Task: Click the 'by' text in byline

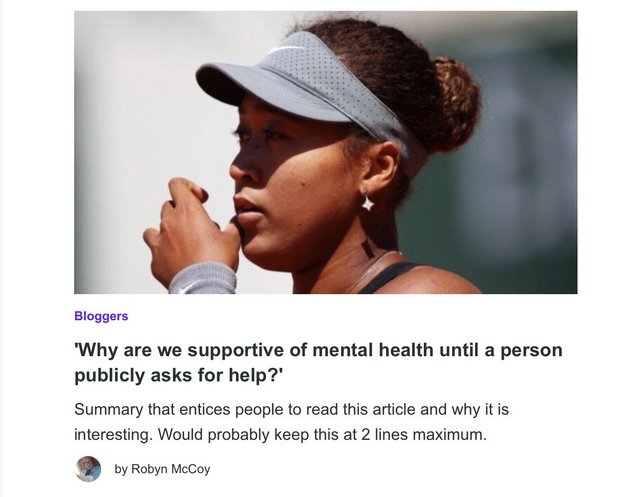Action: (121, 469)
